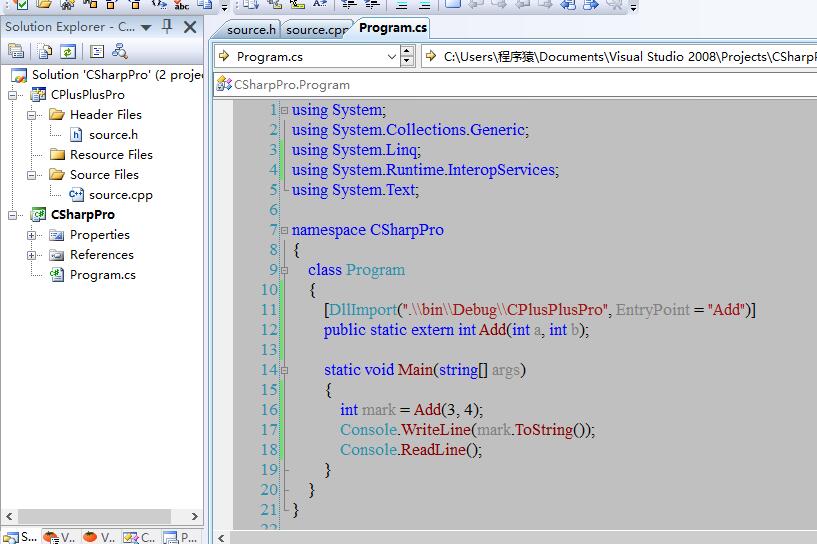Open the CSharpPro.Program type dropdown
817x544 pixels.
(516, 84)
